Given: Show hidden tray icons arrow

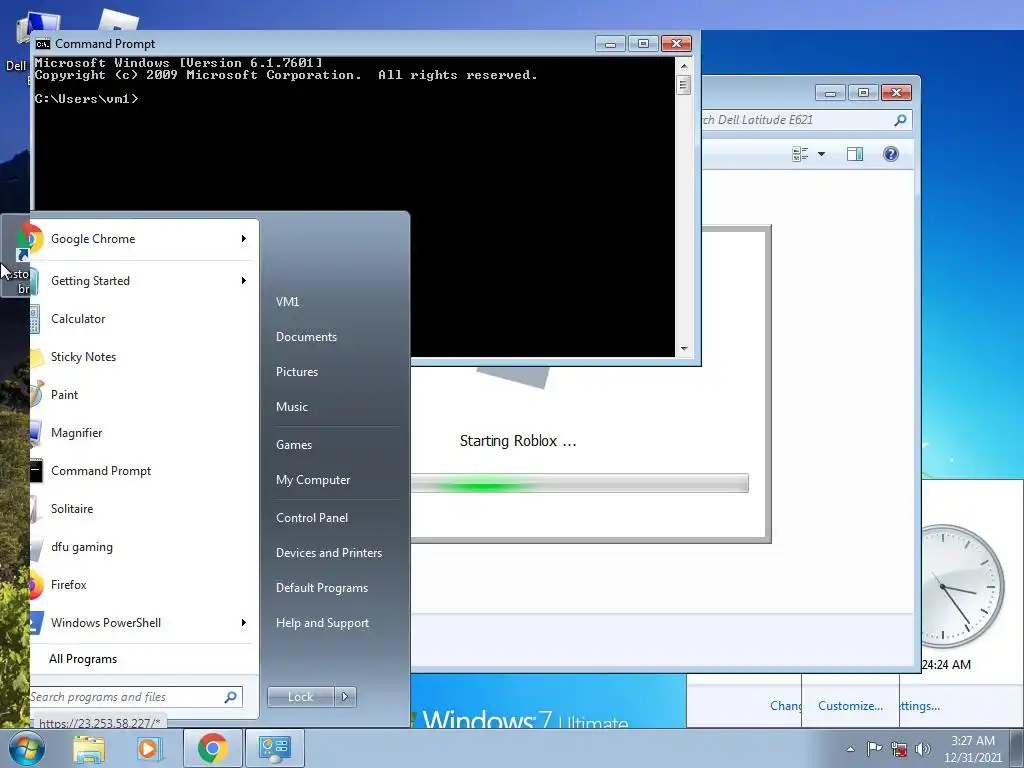Looking at the screenshot, I should pos(850,749).
